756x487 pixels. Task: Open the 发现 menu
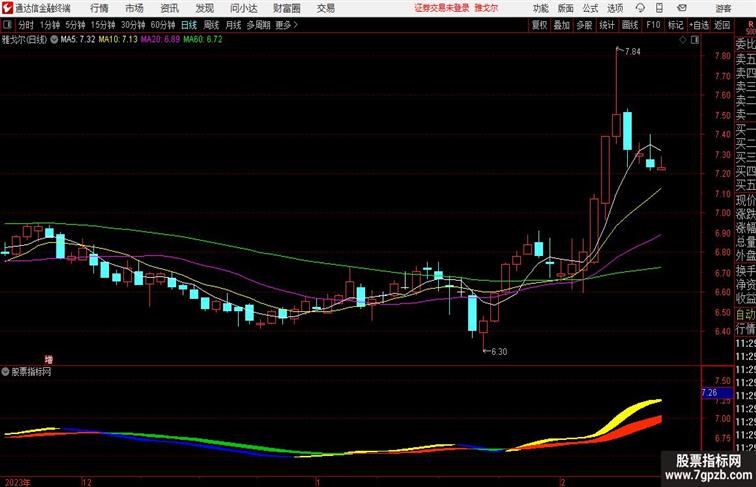204,8
